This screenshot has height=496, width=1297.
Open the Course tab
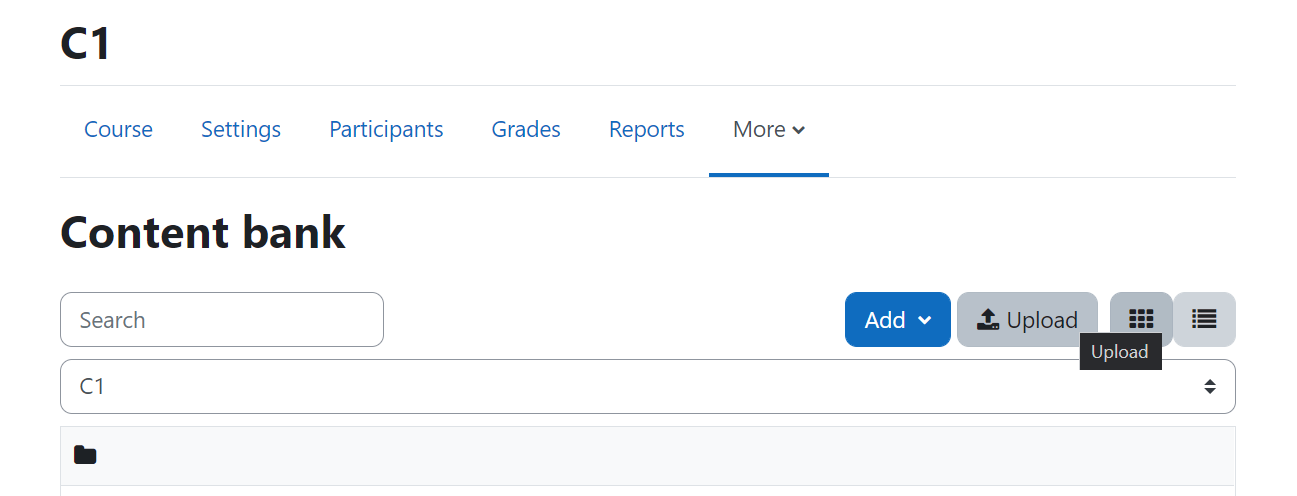coord(118,130)
